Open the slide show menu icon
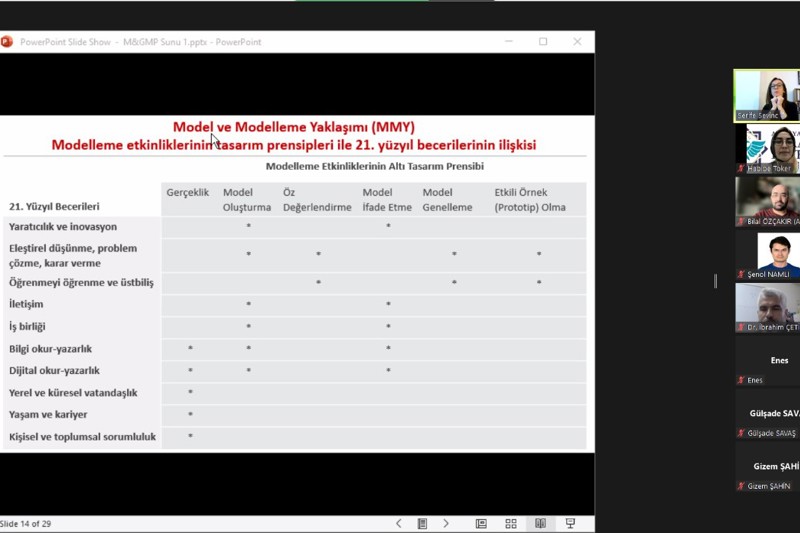800x533 pixels. (422, 523)
